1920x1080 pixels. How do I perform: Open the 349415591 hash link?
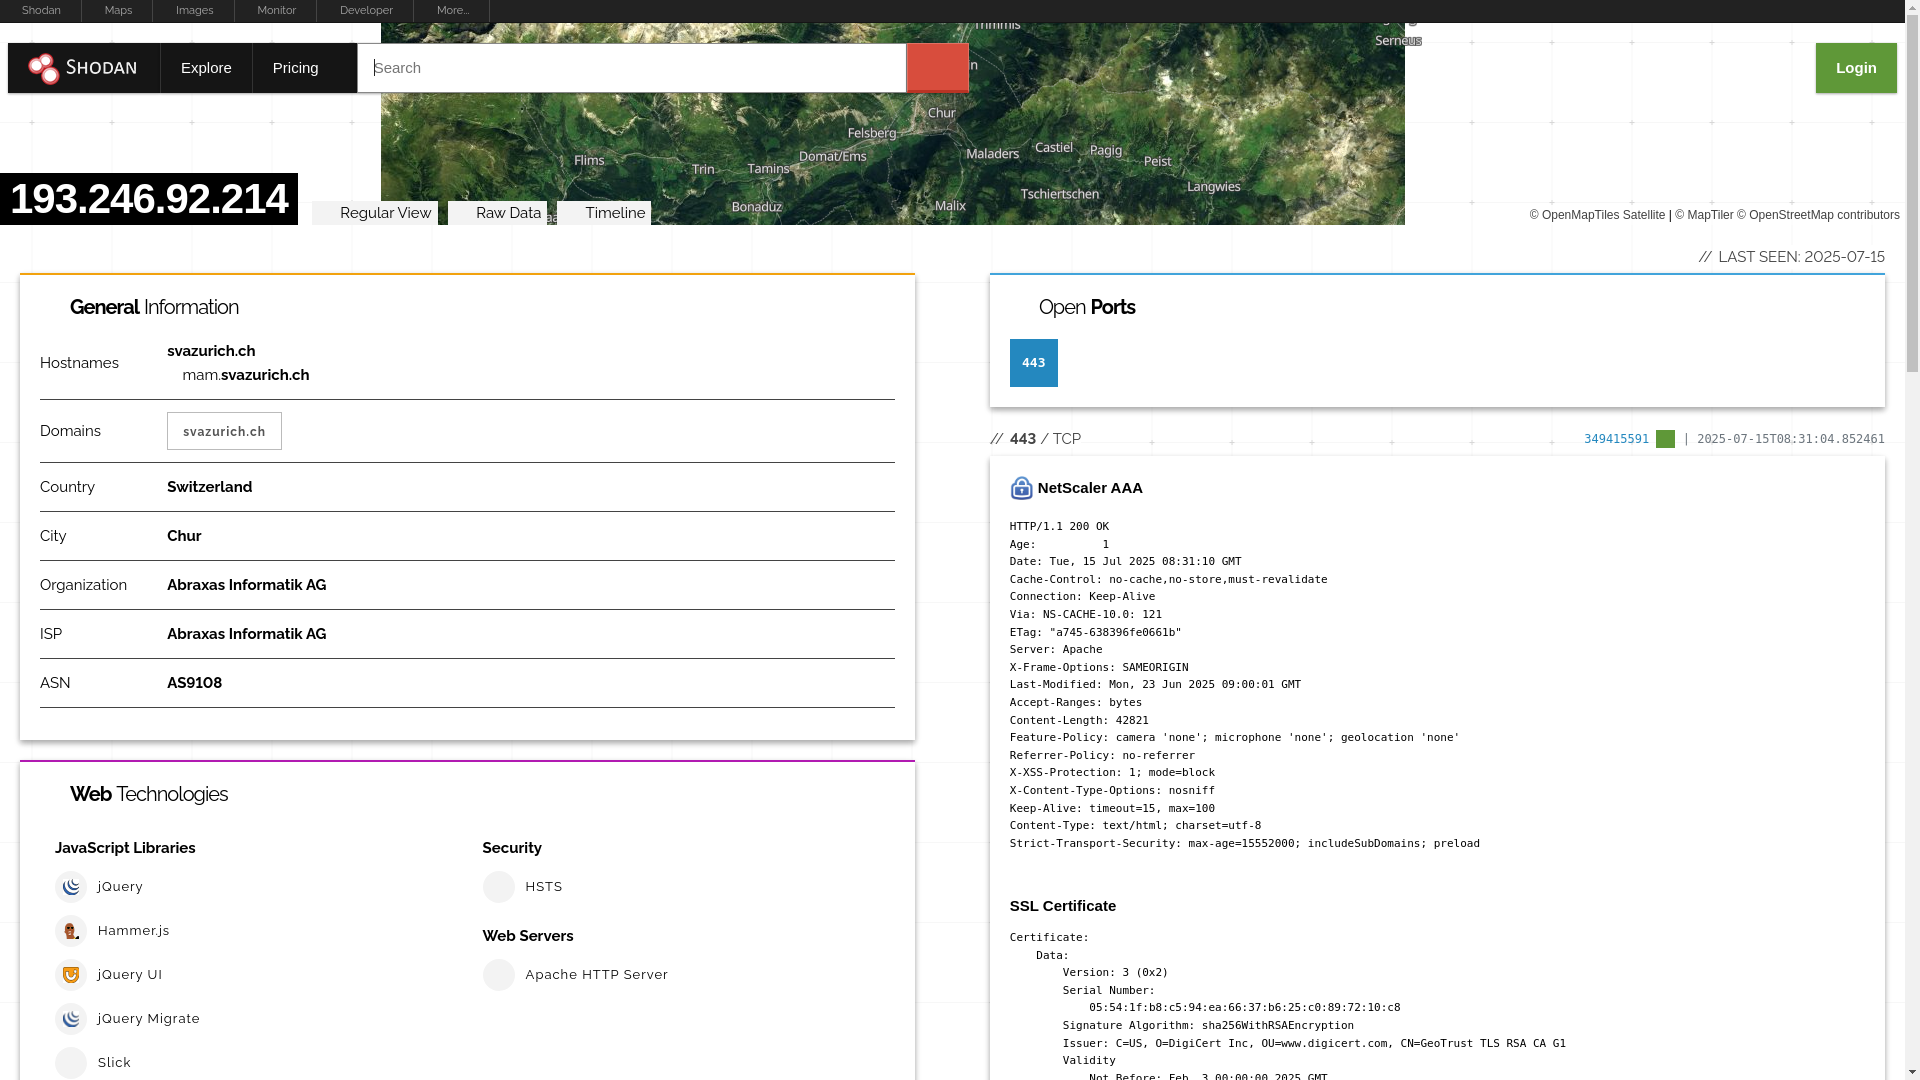click(x=1616, y=439)
